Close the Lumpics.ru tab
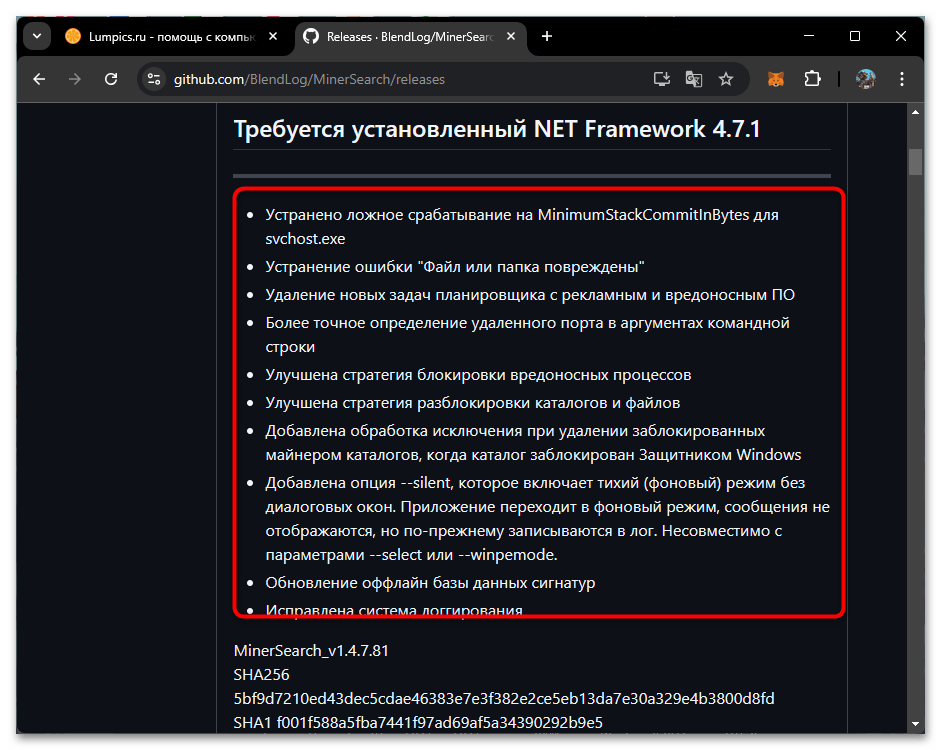Screen dimensions: 941x750 (x=273, y=37)
